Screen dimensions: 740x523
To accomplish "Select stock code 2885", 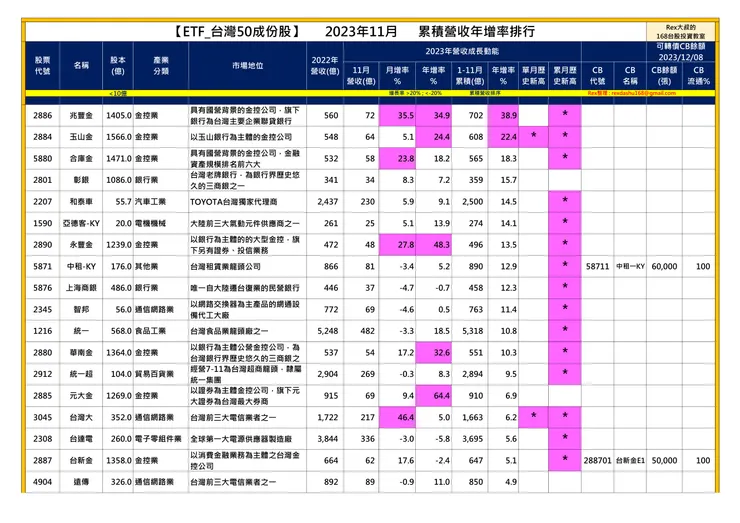I will [x=42, y=396].
